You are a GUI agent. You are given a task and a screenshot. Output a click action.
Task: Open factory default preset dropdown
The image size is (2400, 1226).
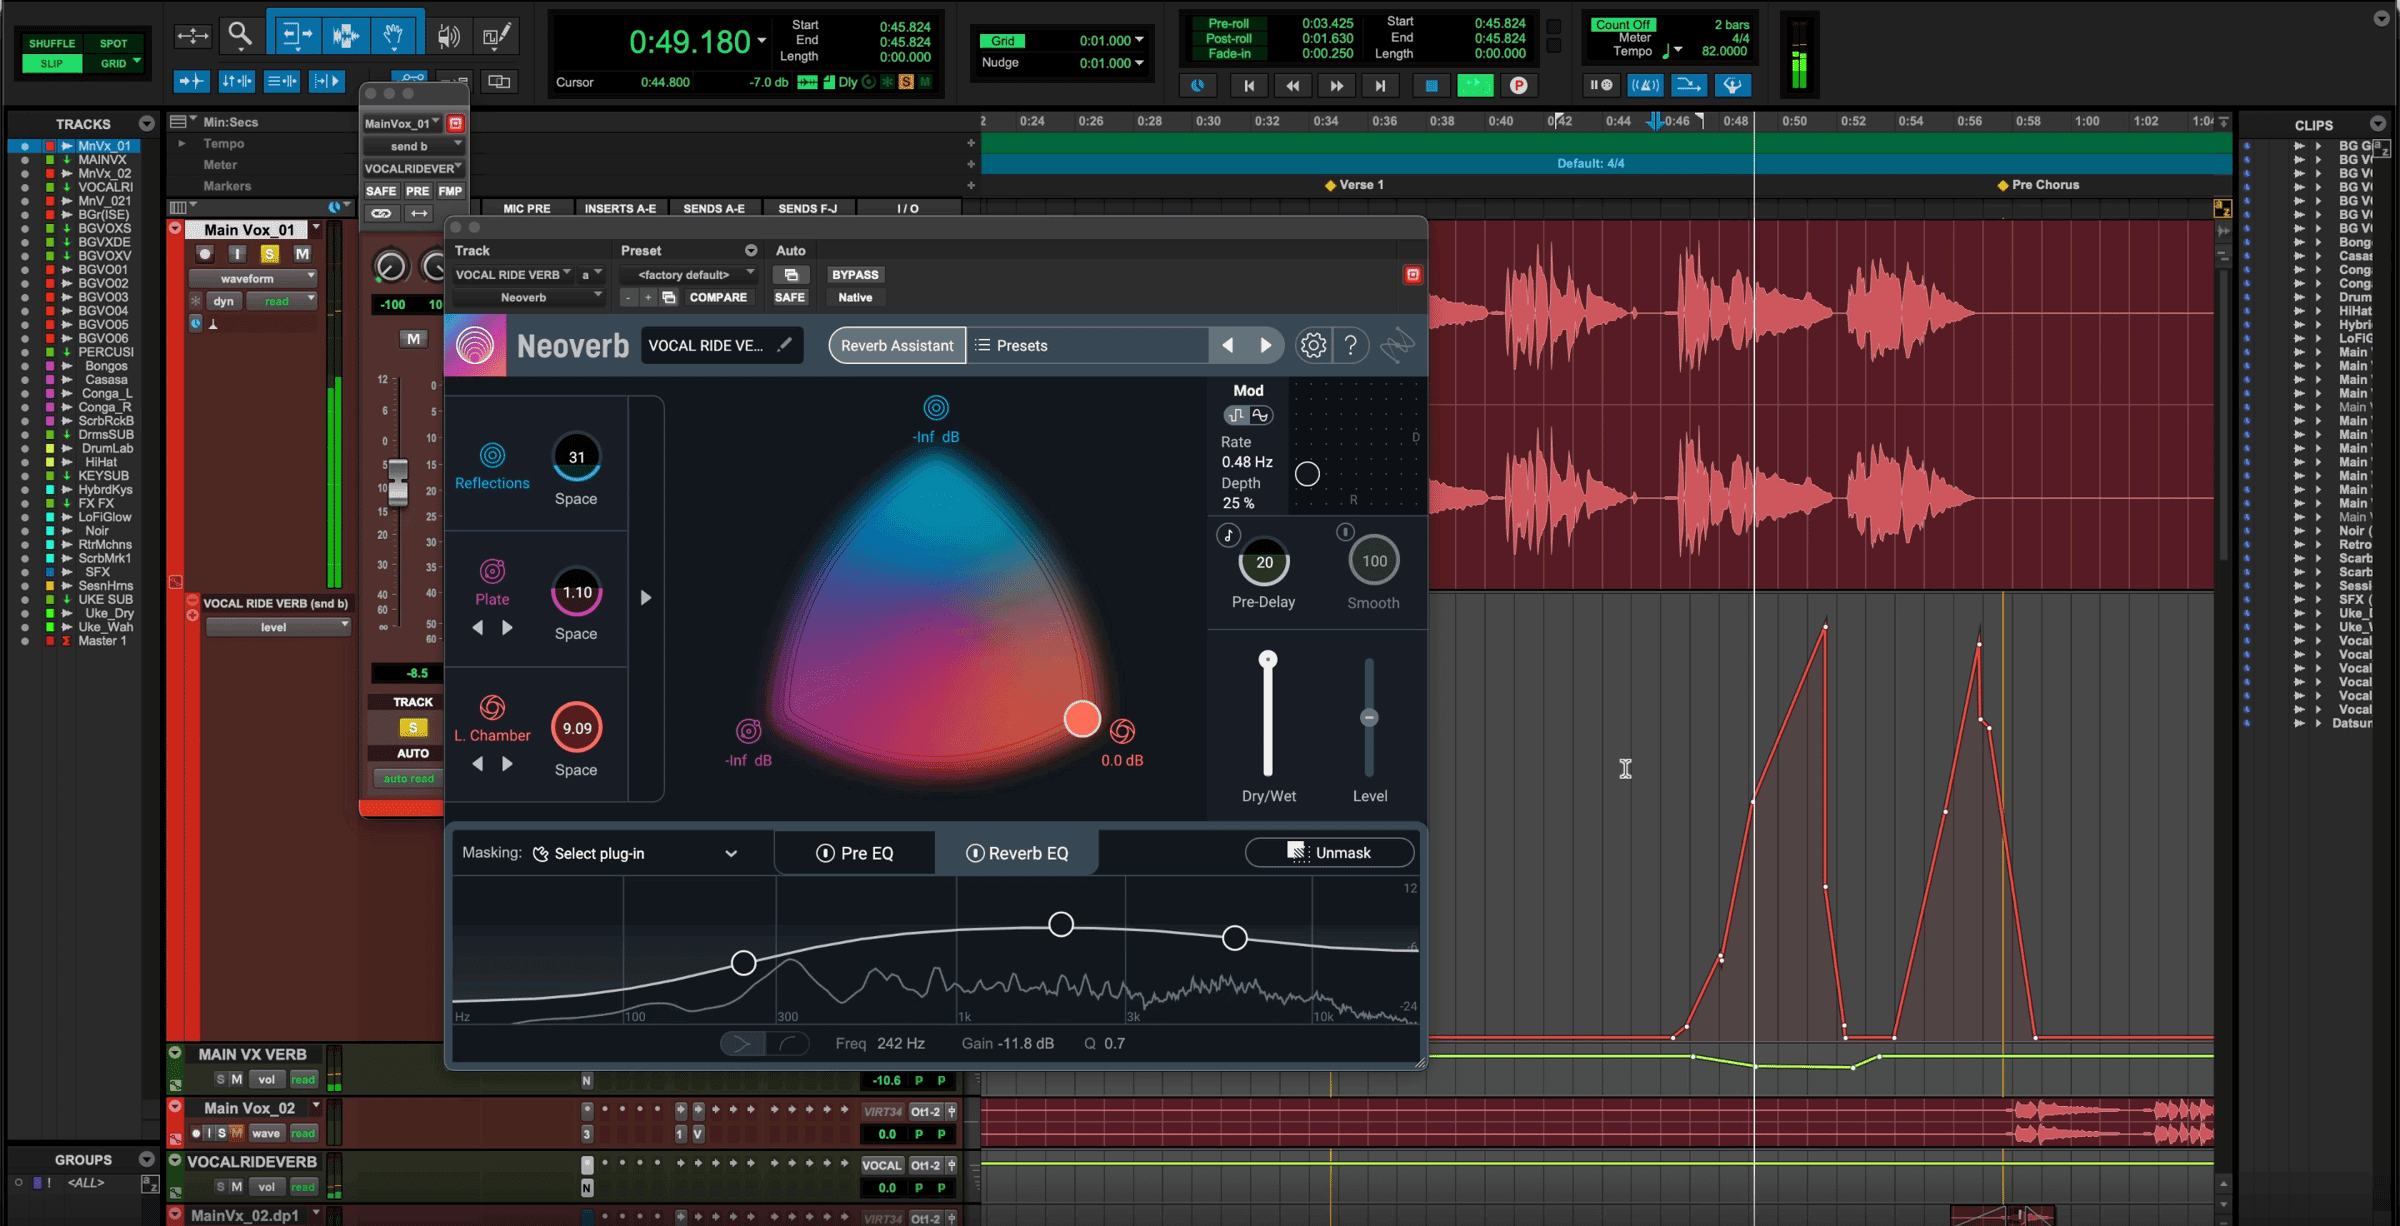click(687, 274)
